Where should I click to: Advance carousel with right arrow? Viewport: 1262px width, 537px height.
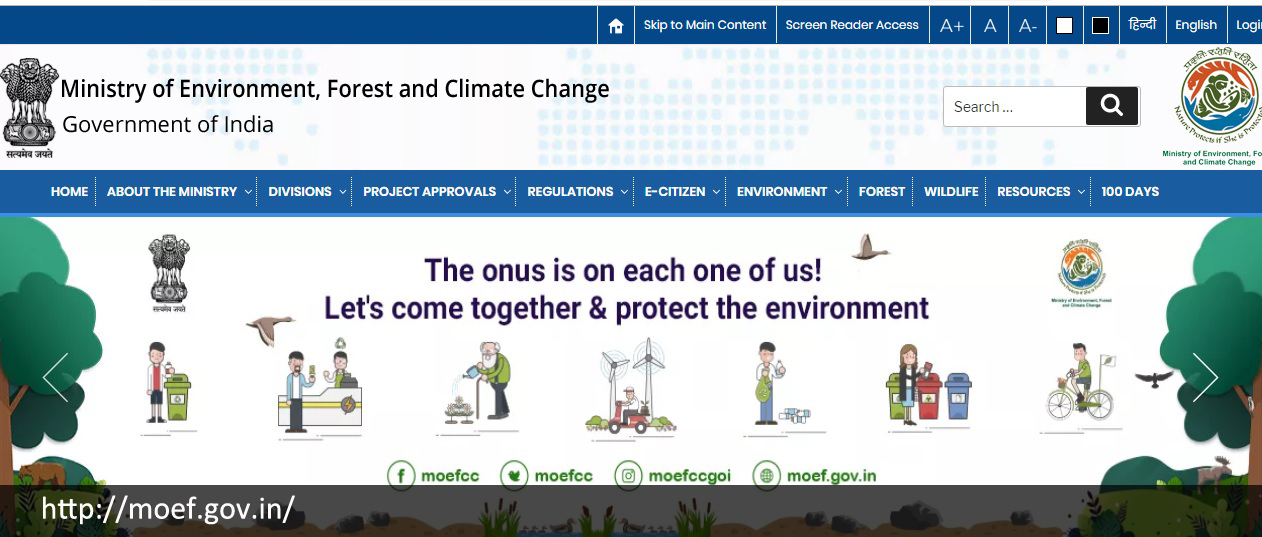tap(1205, 377)
